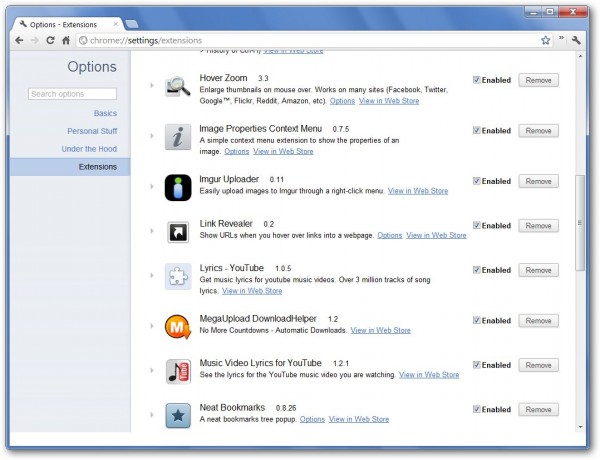The image size is (600, 460).
Task: Click the forward navigation arrow
Action: 35,40
